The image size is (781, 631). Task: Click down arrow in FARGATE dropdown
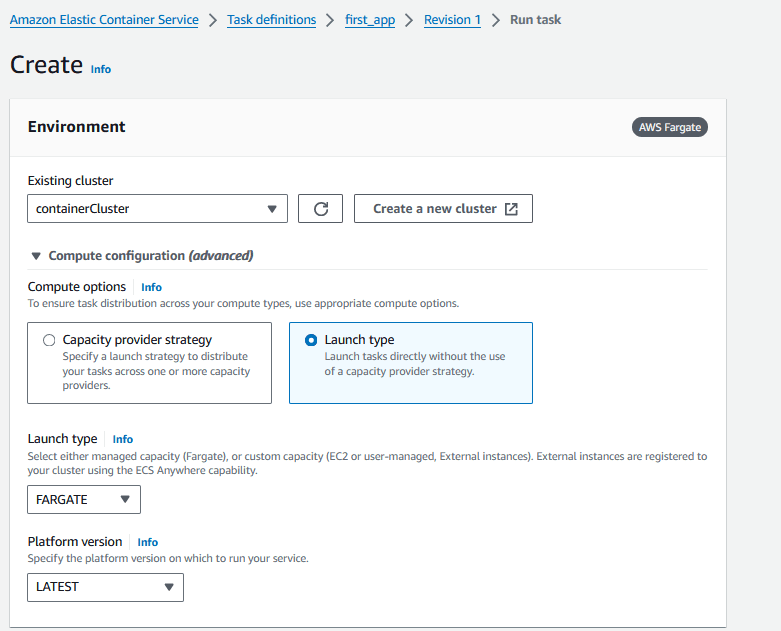(125, 499)
